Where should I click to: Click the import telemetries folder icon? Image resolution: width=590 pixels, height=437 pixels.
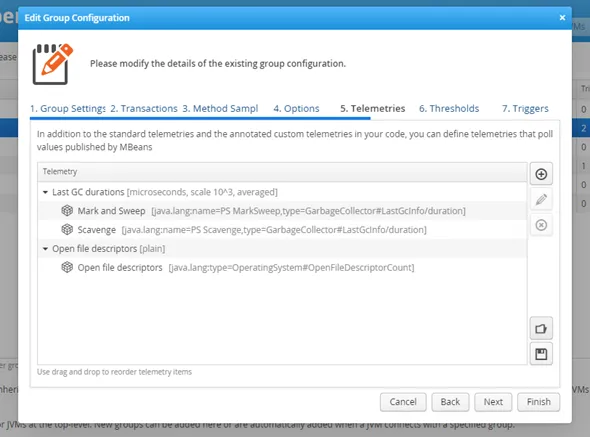(x=541, y=329)
